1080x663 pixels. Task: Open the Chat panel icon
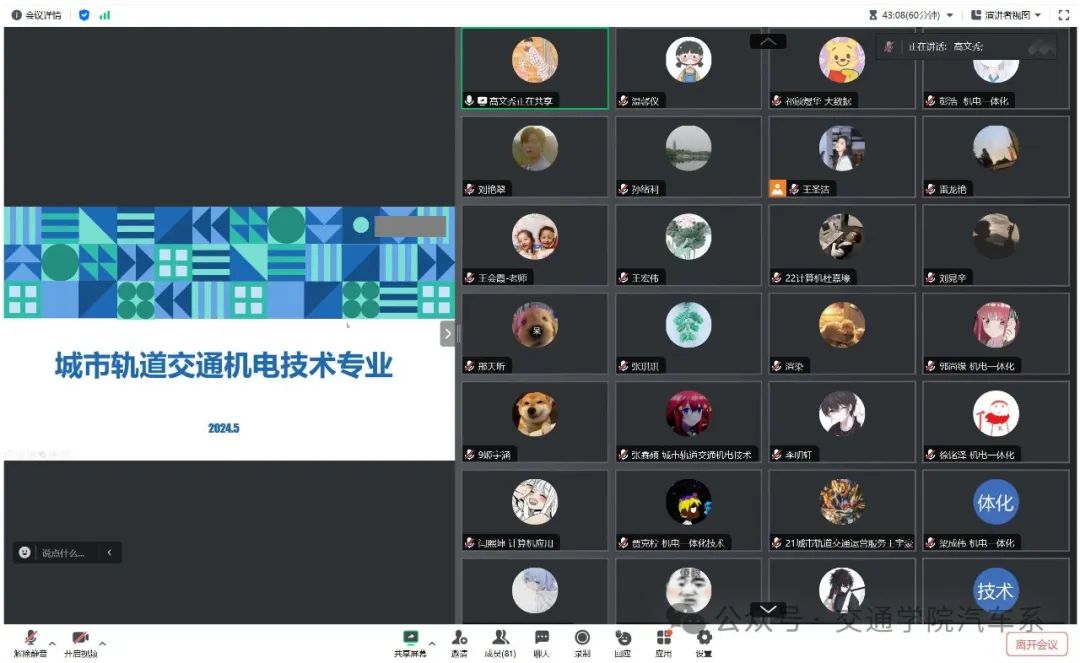[x=541, y=638]
